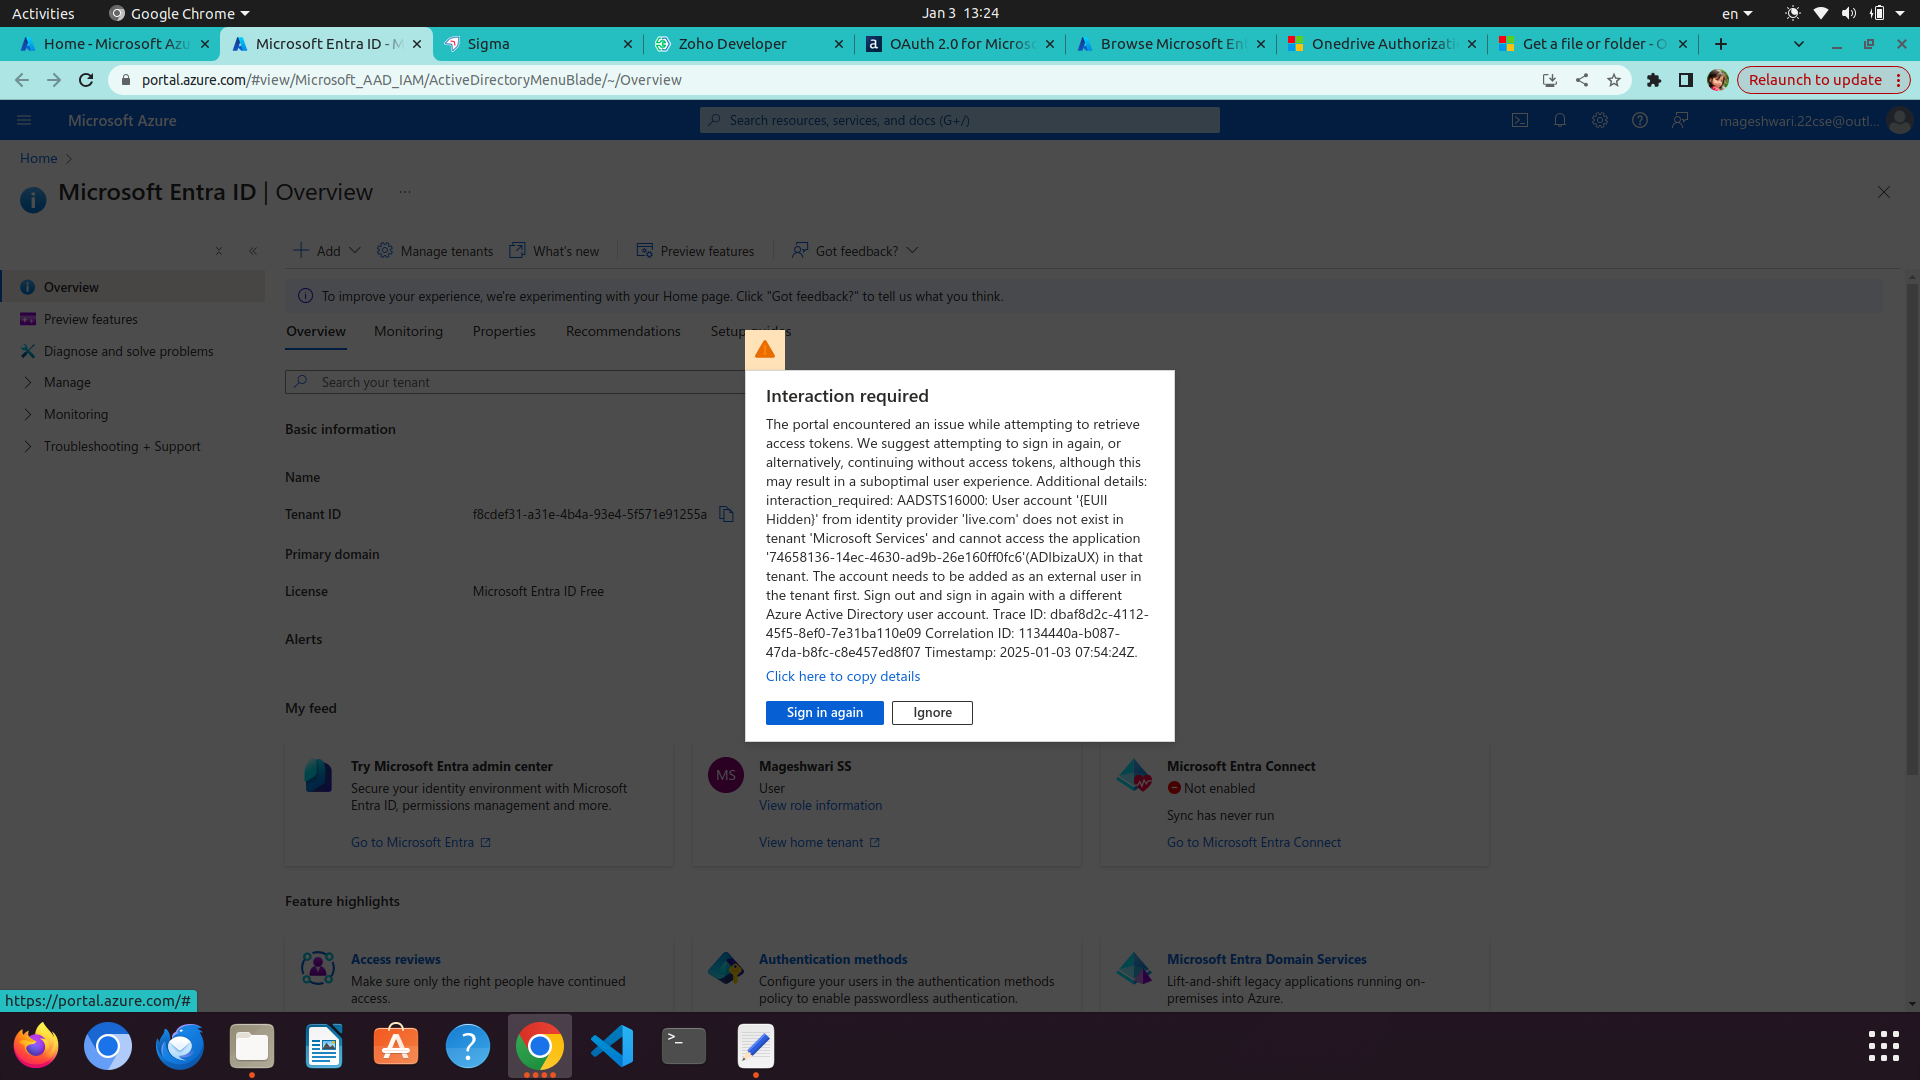This screenshot has height=1080, width=1920.
Task: Close the Entra ID blade with X
Action: click(x=1883, y=192)
